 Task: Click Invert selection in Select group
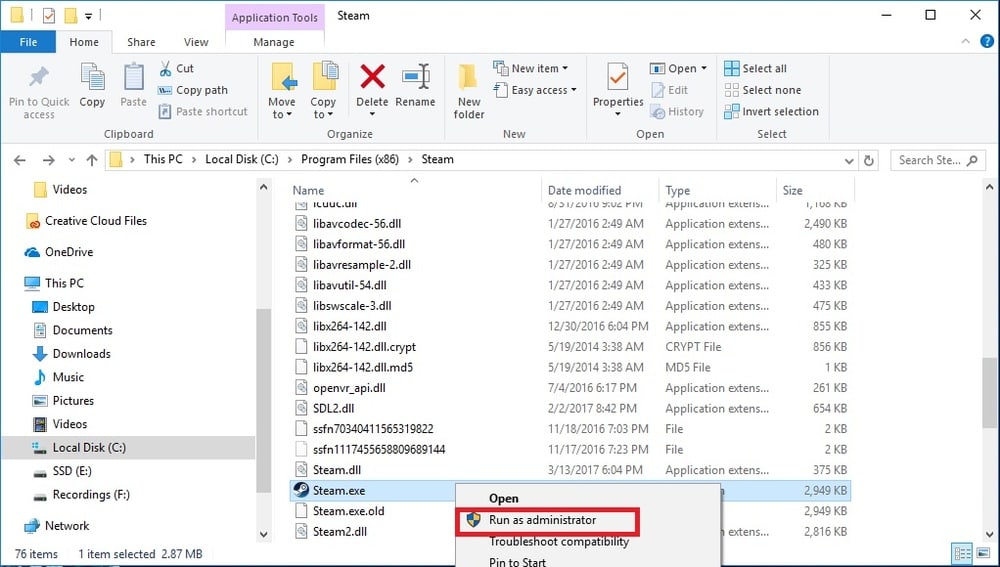[771, 112]
